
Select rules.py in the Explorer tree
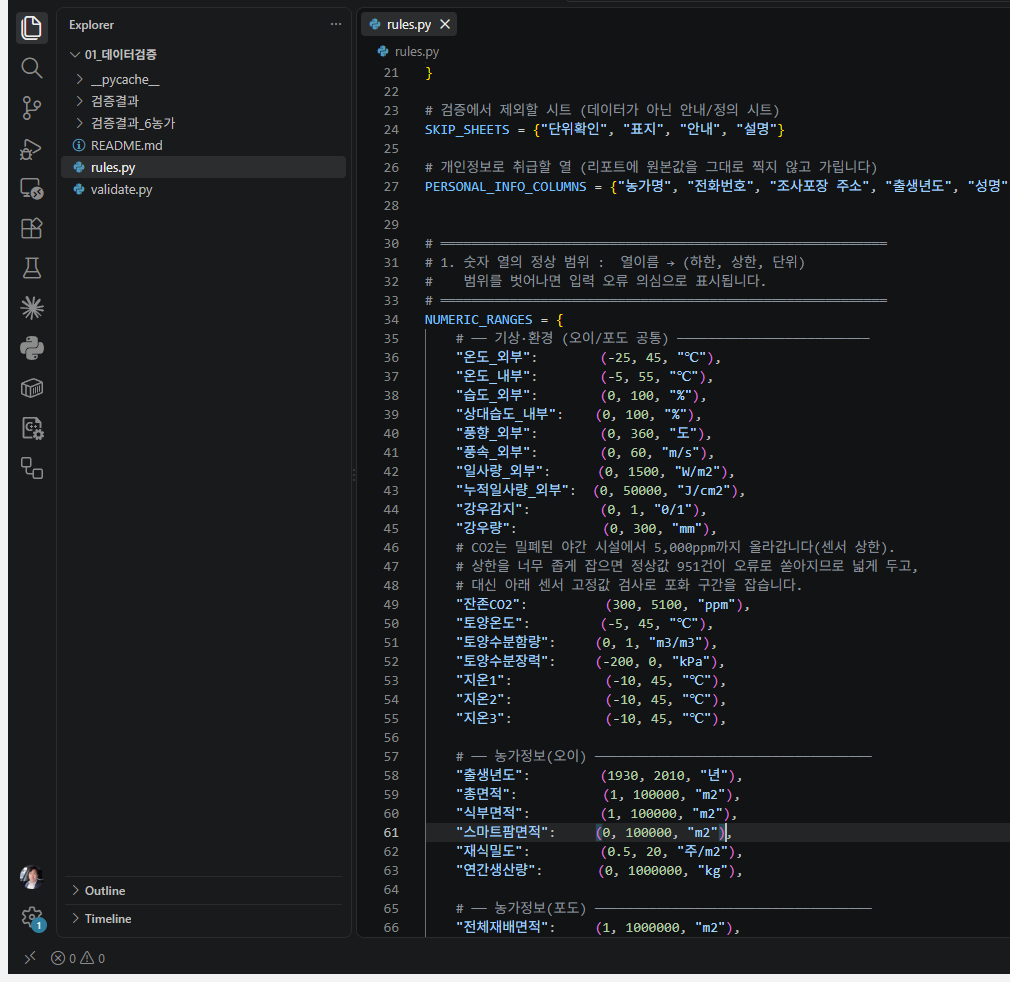[204, 167]
